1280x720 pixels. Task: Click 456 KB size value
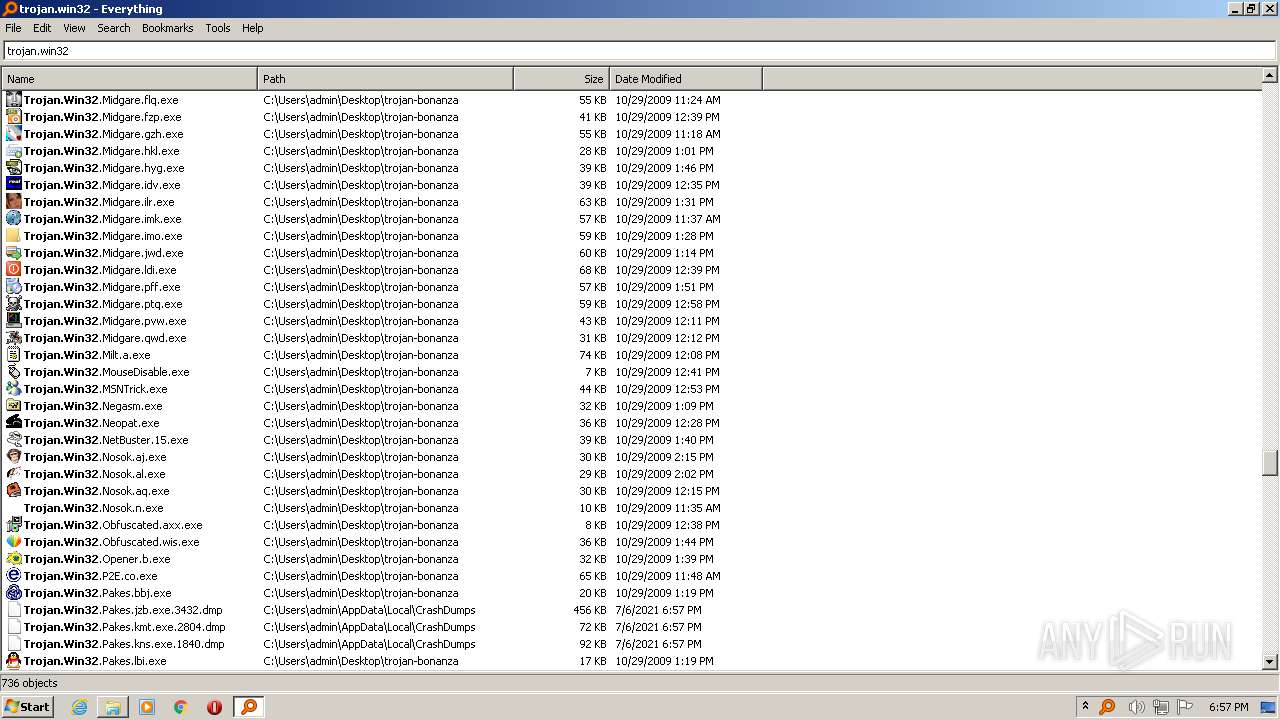589,610
